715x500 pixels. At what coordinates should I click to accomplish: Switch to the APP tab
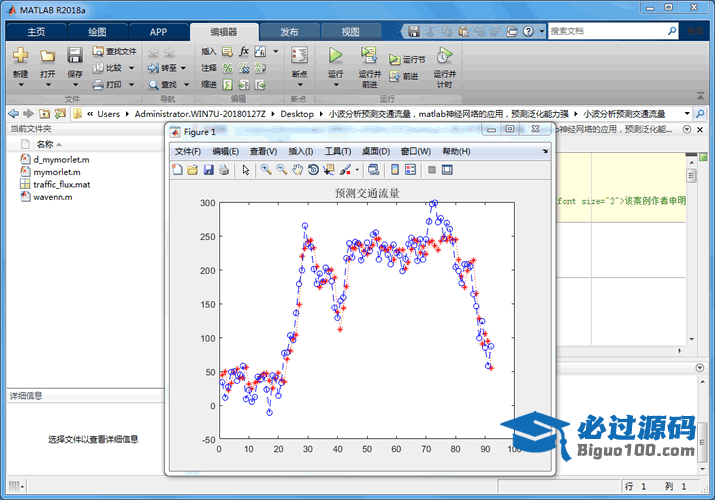tap(158, 32)
